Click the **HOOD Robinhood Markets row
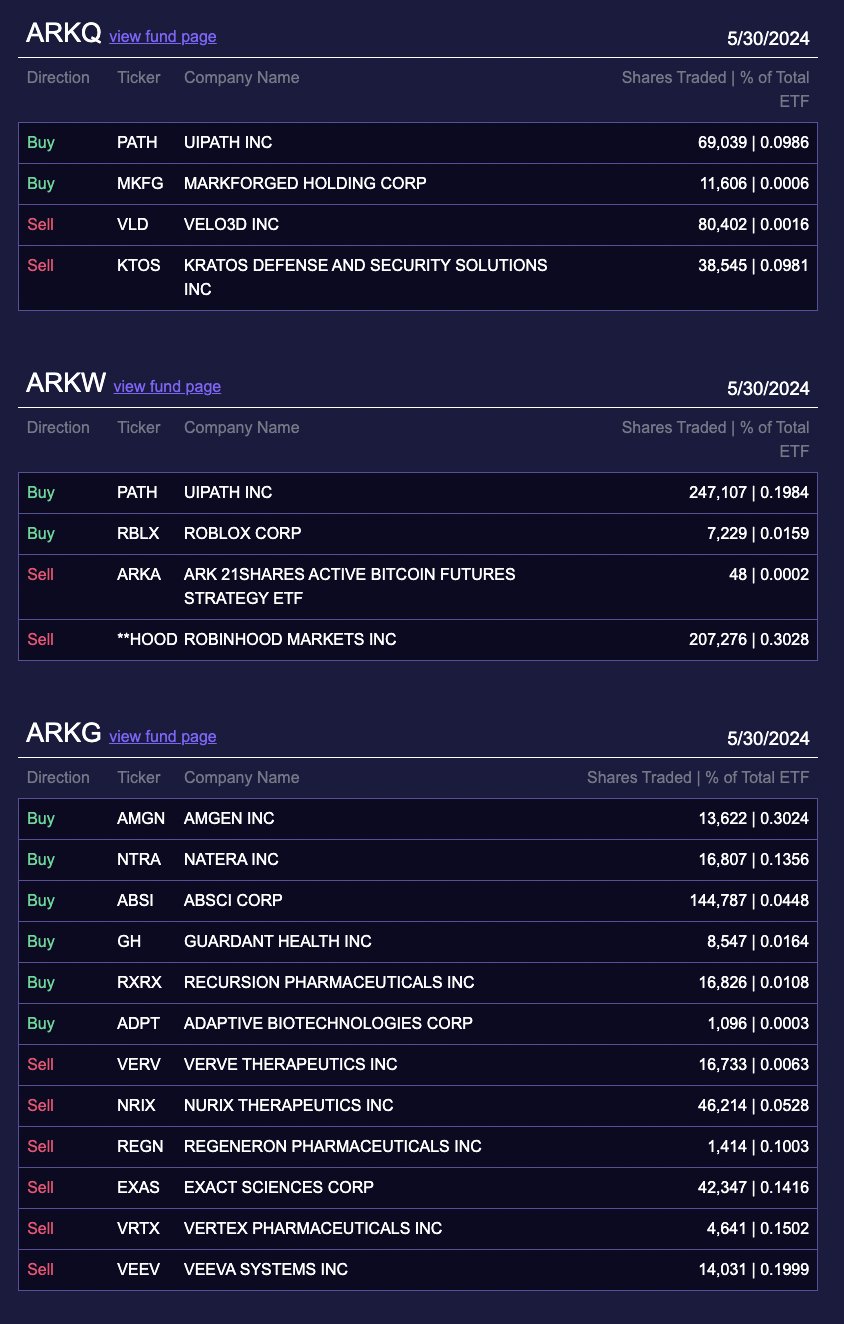This screenshot has height=1324, width=844. (418, 640)
